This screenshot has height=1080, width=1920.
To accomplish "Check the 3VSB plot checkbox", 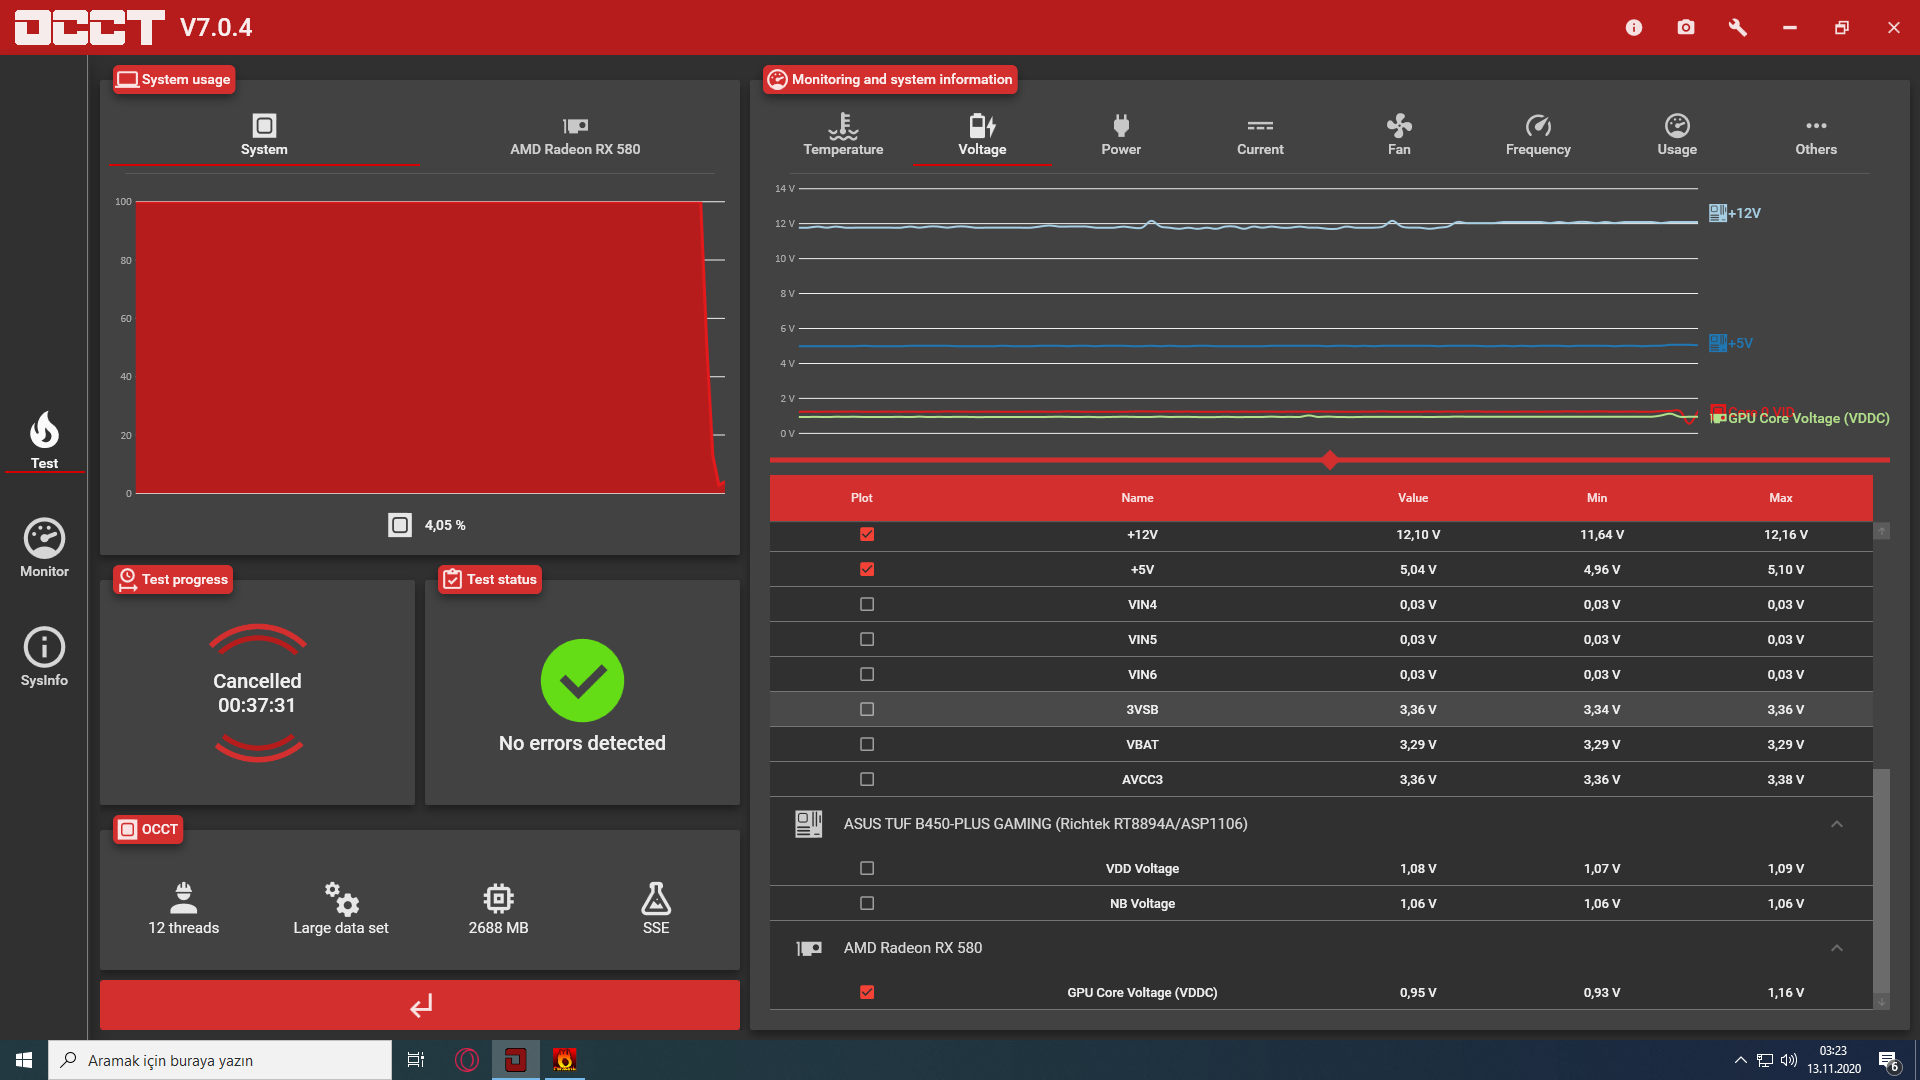I will click(x=867, y=709).
